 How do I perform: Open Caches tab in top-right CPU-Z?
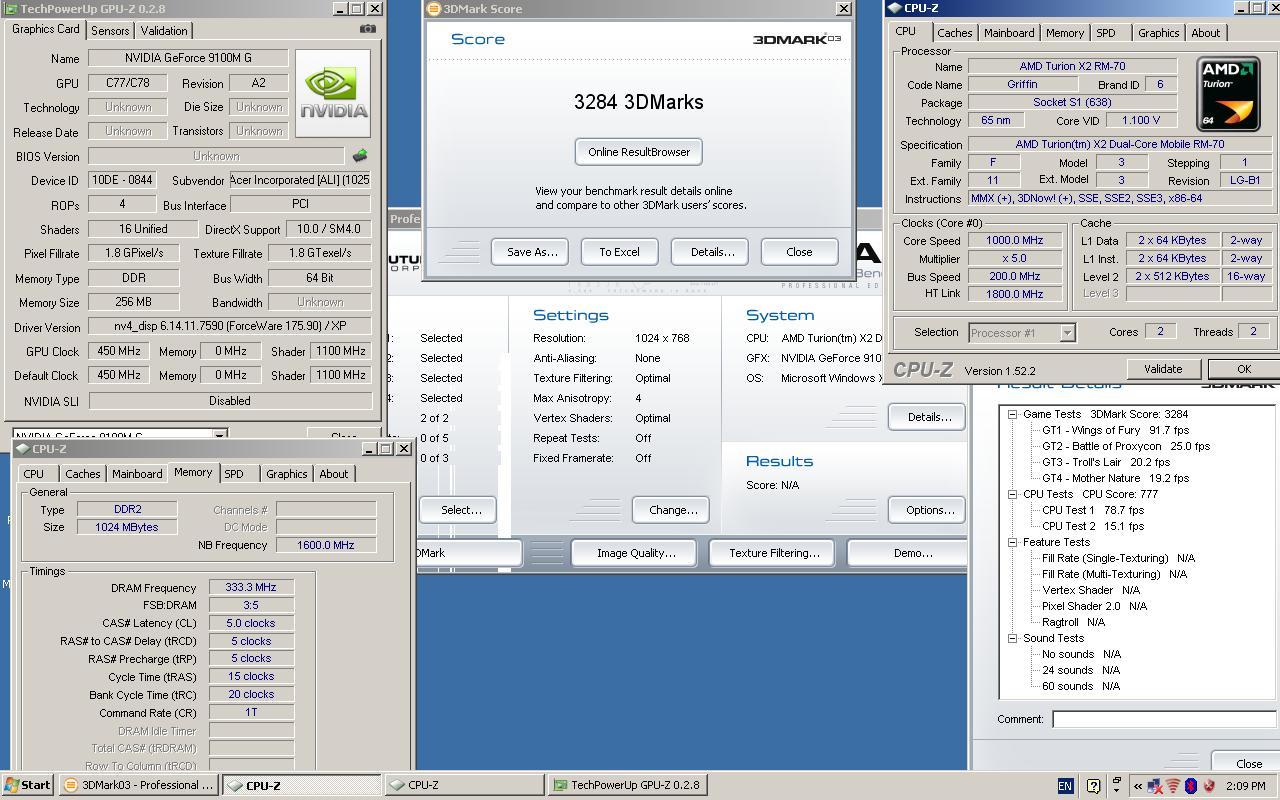(954, 33)
